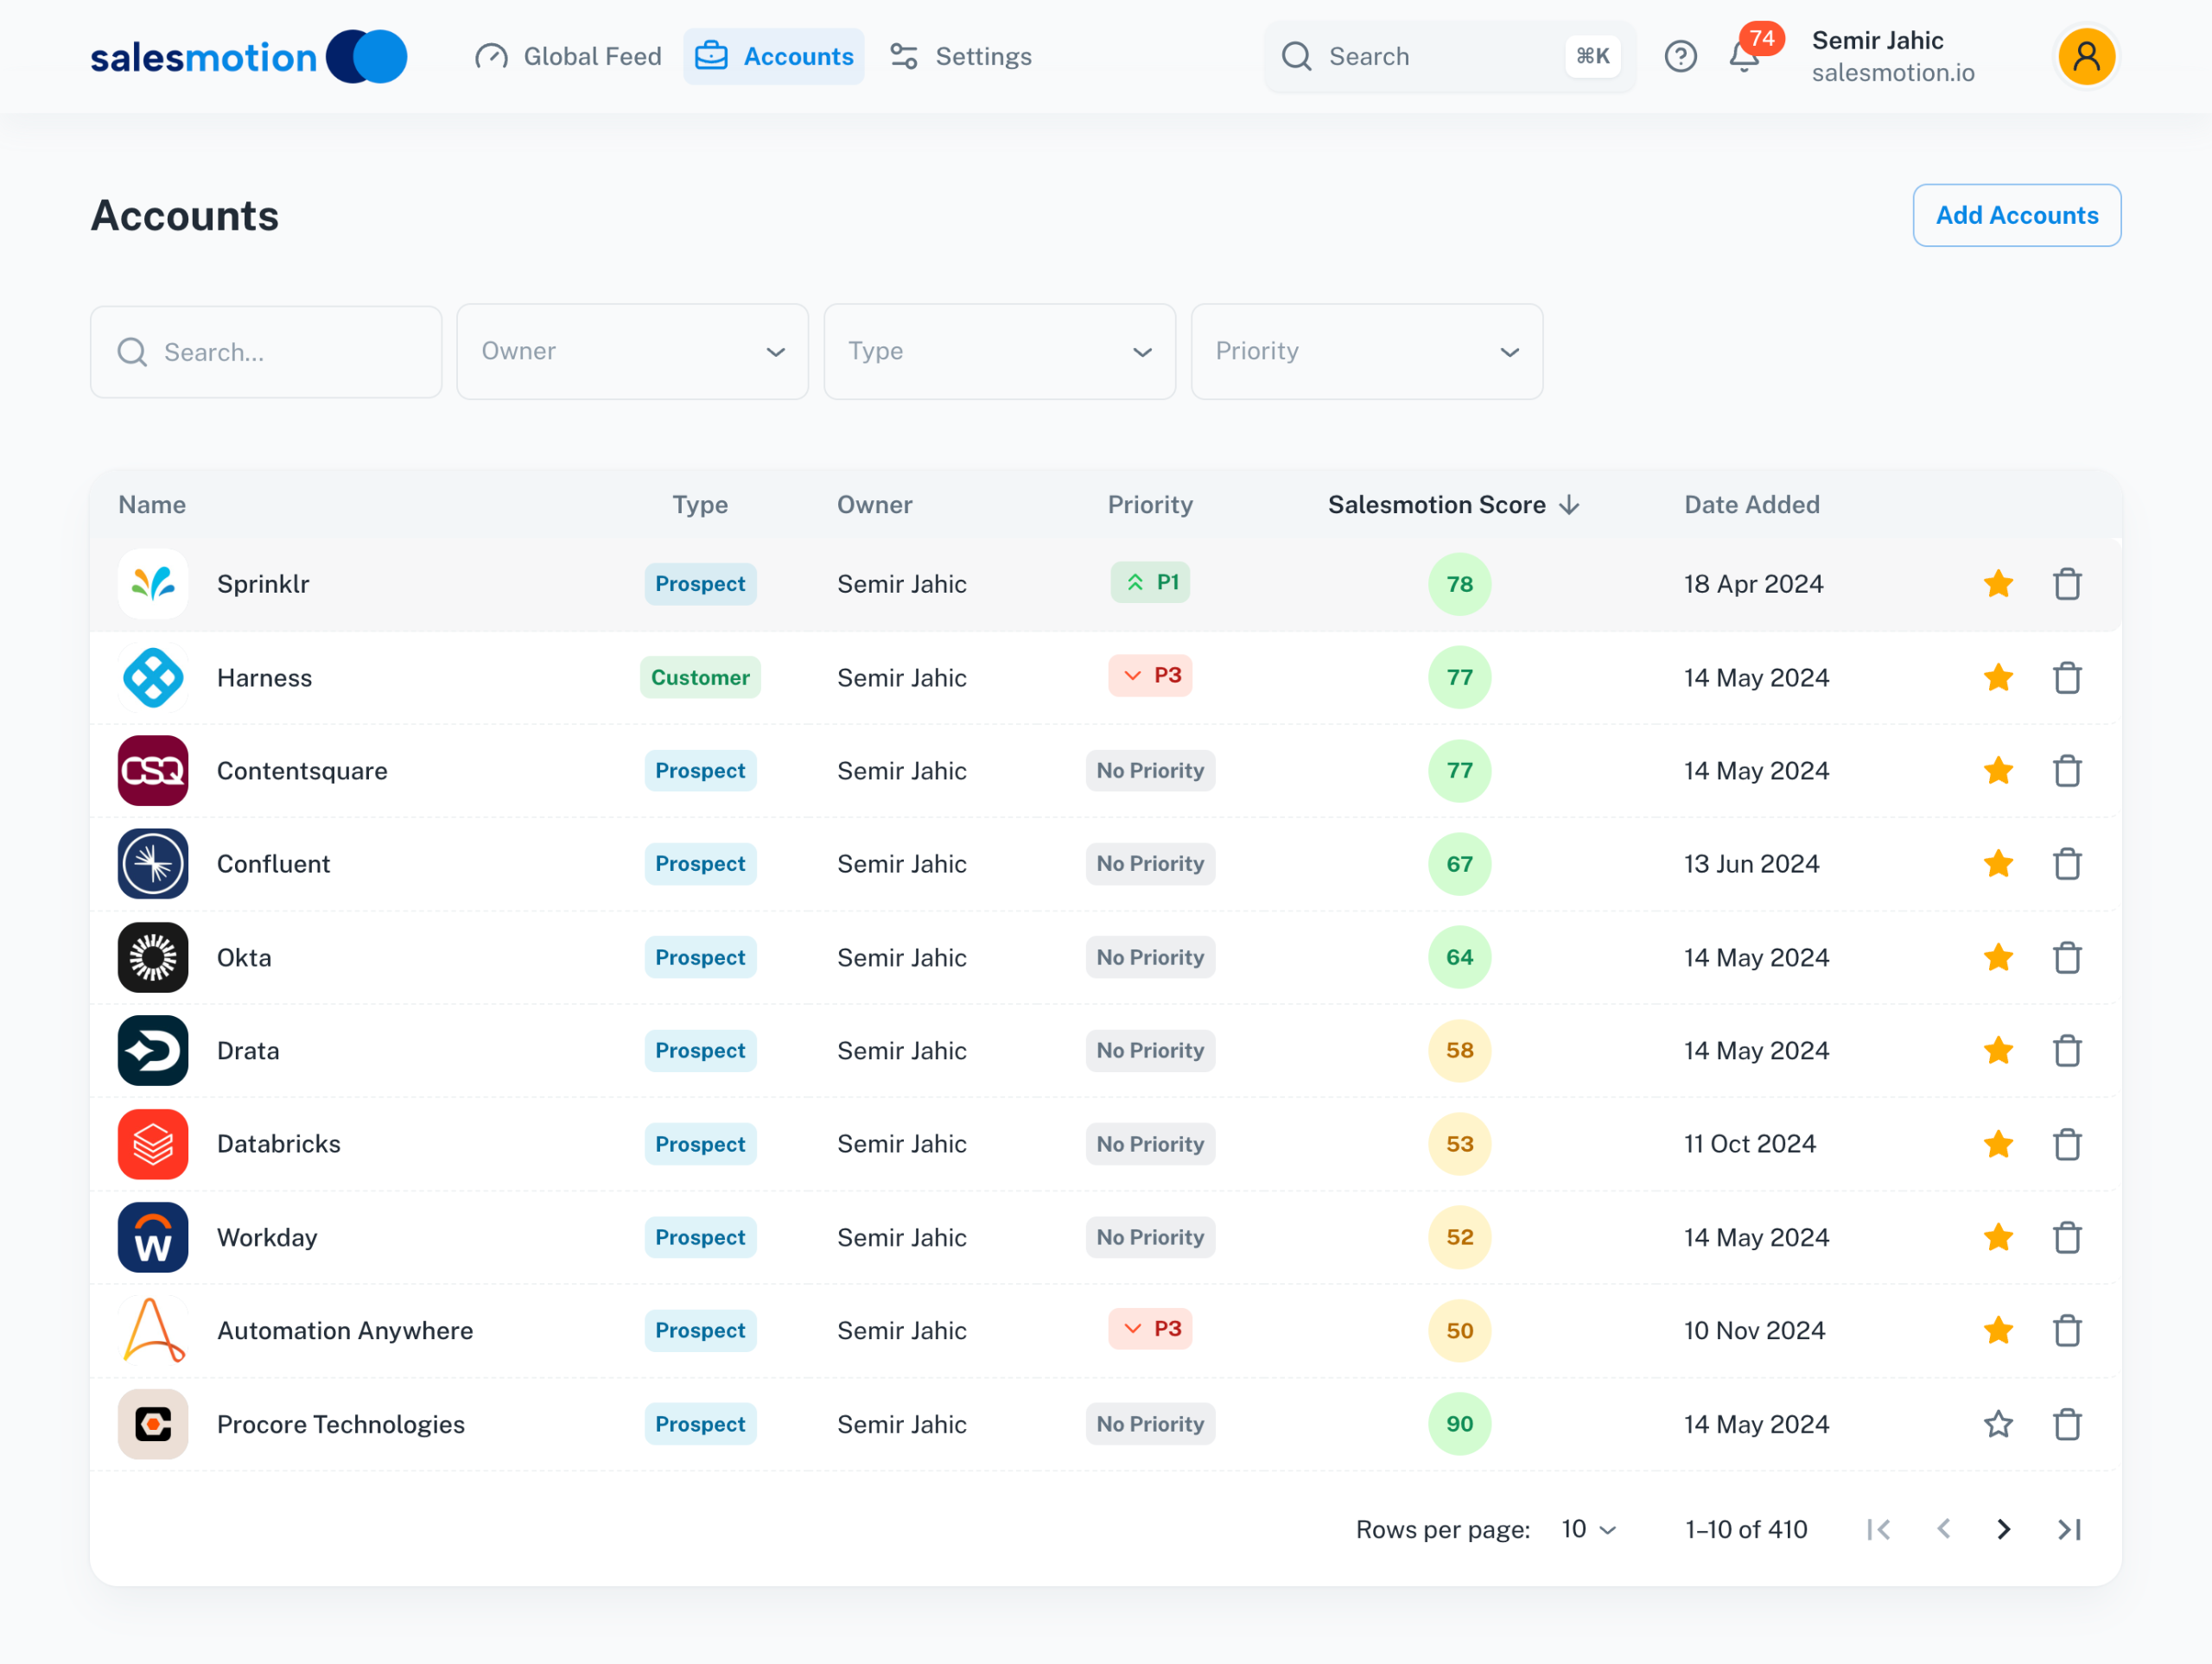Switch to Global Feed tab

point(569,57)
